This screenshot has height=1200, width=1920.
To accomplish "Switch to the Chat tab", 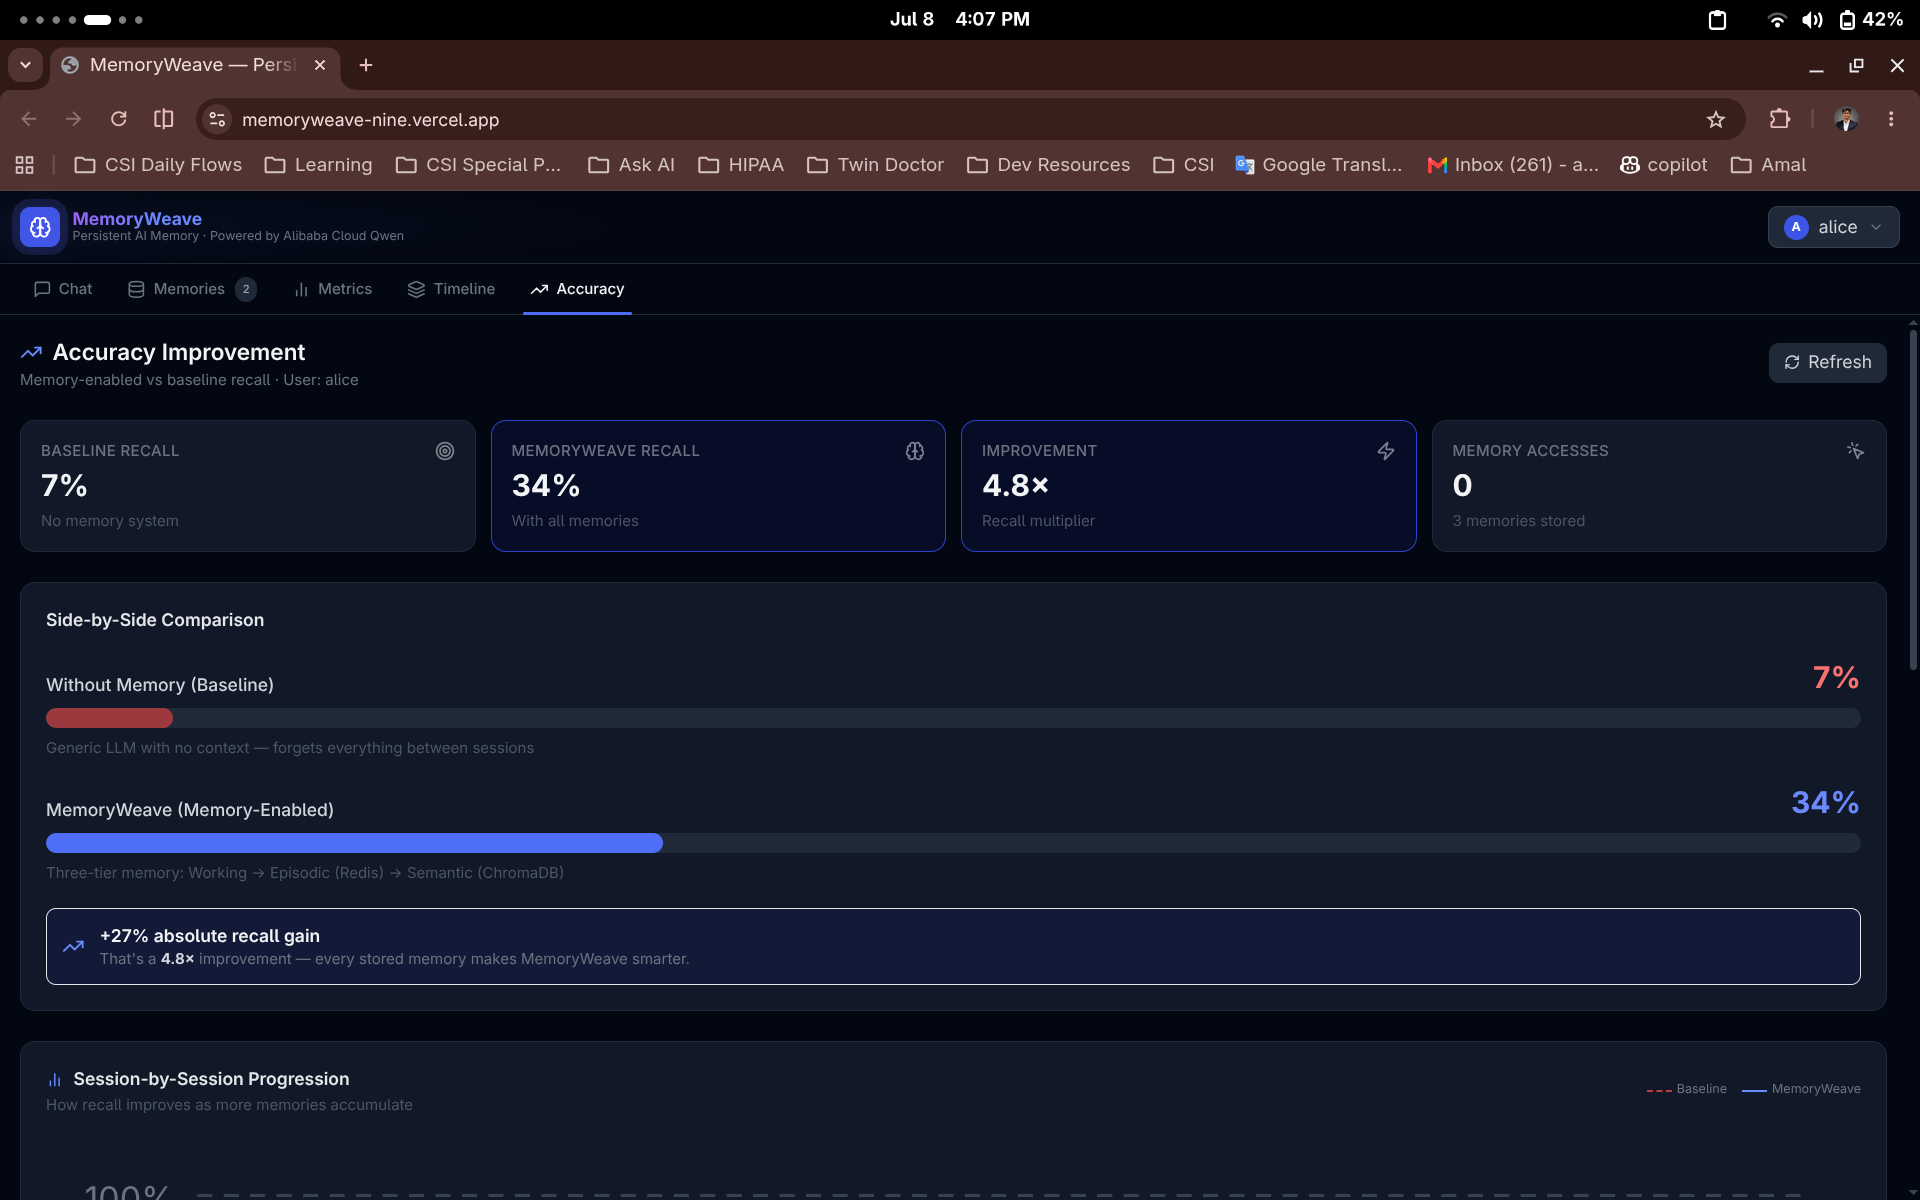I will point(63,289).
